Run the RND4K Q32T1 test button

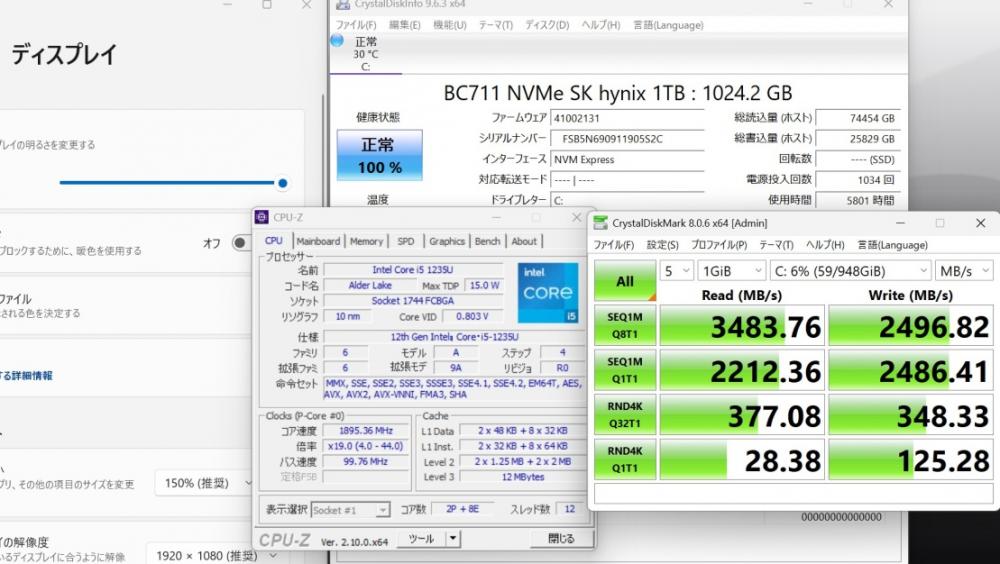point(625,415)
